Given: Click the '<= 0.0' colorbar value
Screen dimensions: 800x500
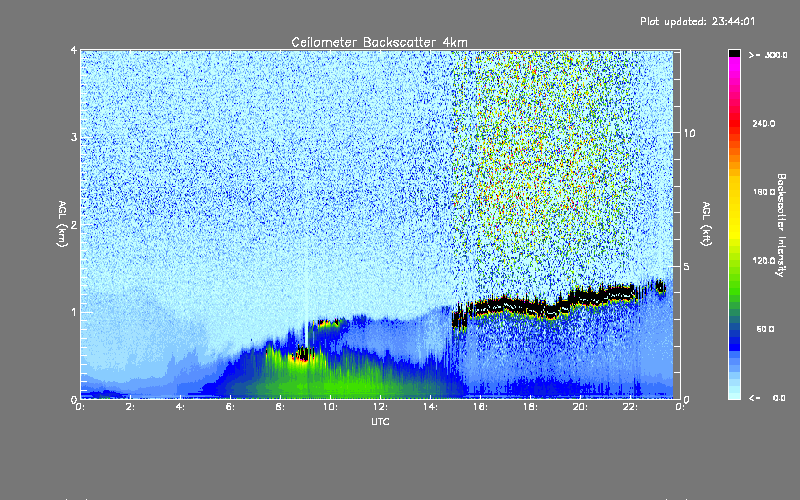Looking at the screenshot, I should click(768, 398).
